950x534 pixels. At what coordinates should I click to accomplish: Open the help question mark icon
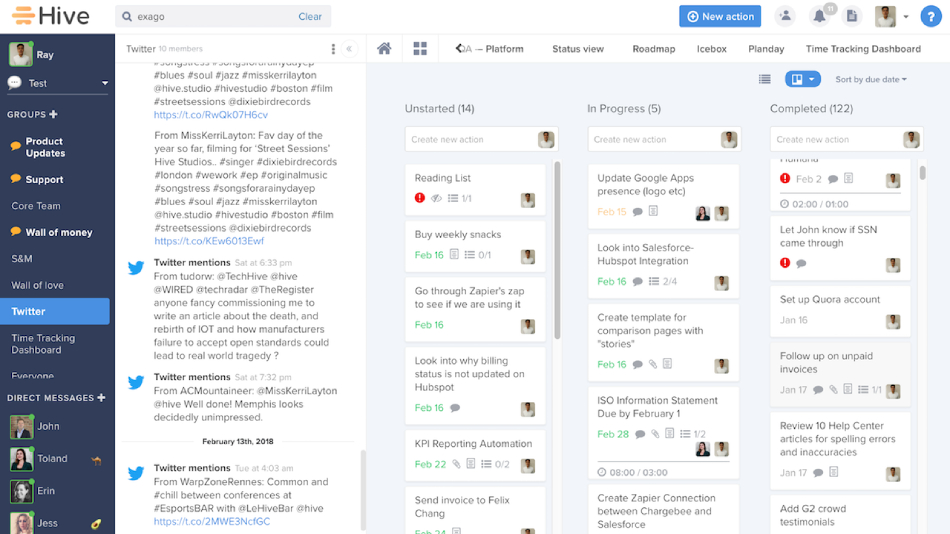coord(931,16)
